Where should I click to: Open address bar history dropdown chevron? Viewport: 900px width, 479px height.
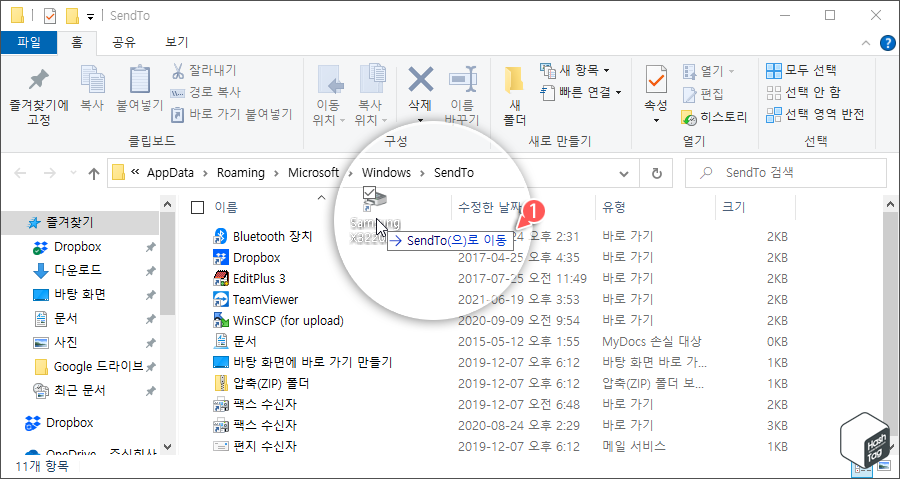click(x=624, y=173)
